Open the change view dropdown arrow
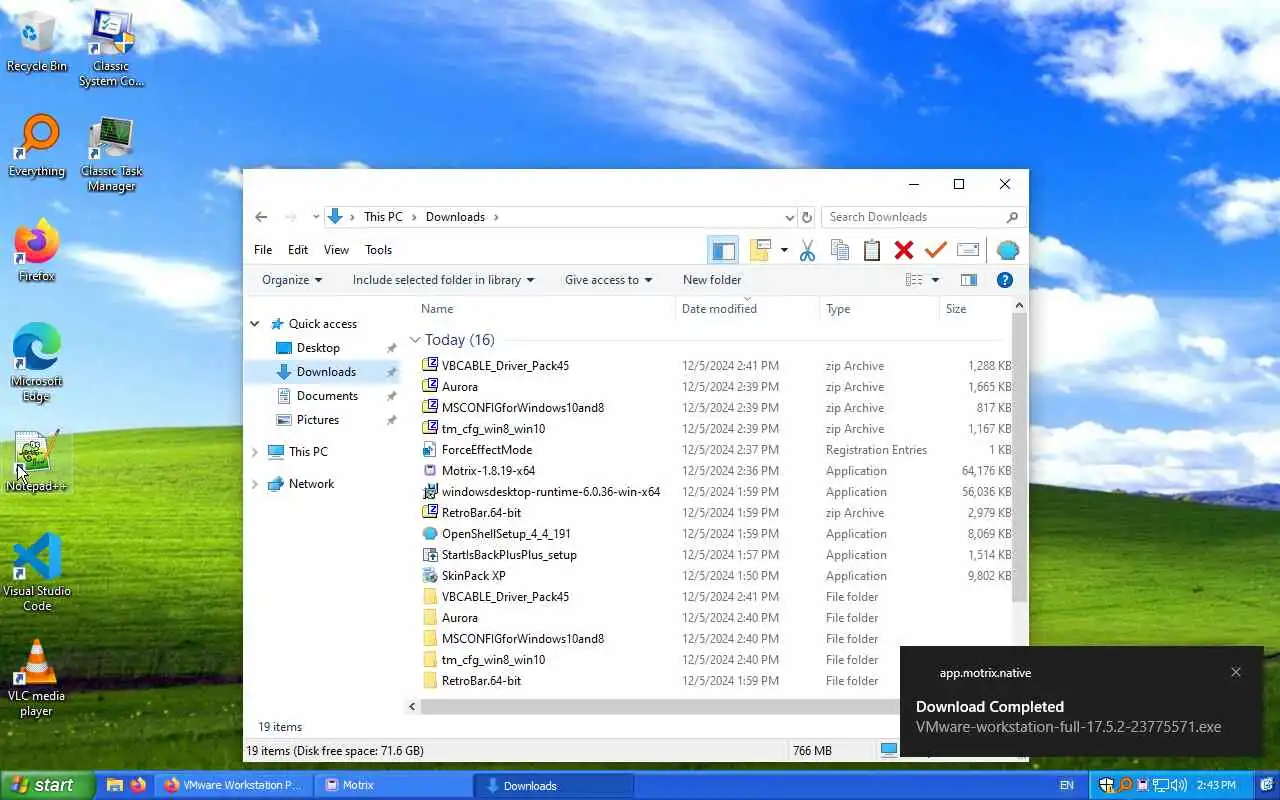Screen dimensions: 1280x800 point(935,280)
